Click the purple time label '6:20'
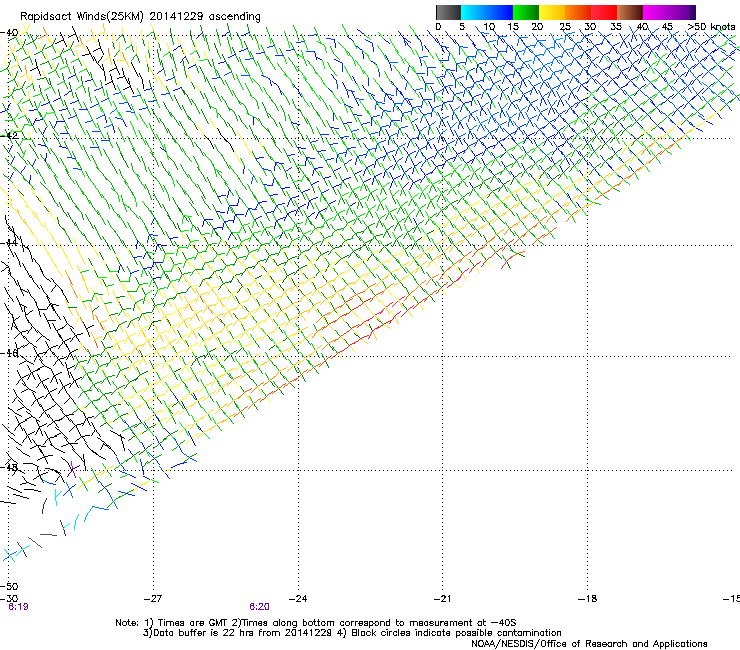 coord(260,607)
